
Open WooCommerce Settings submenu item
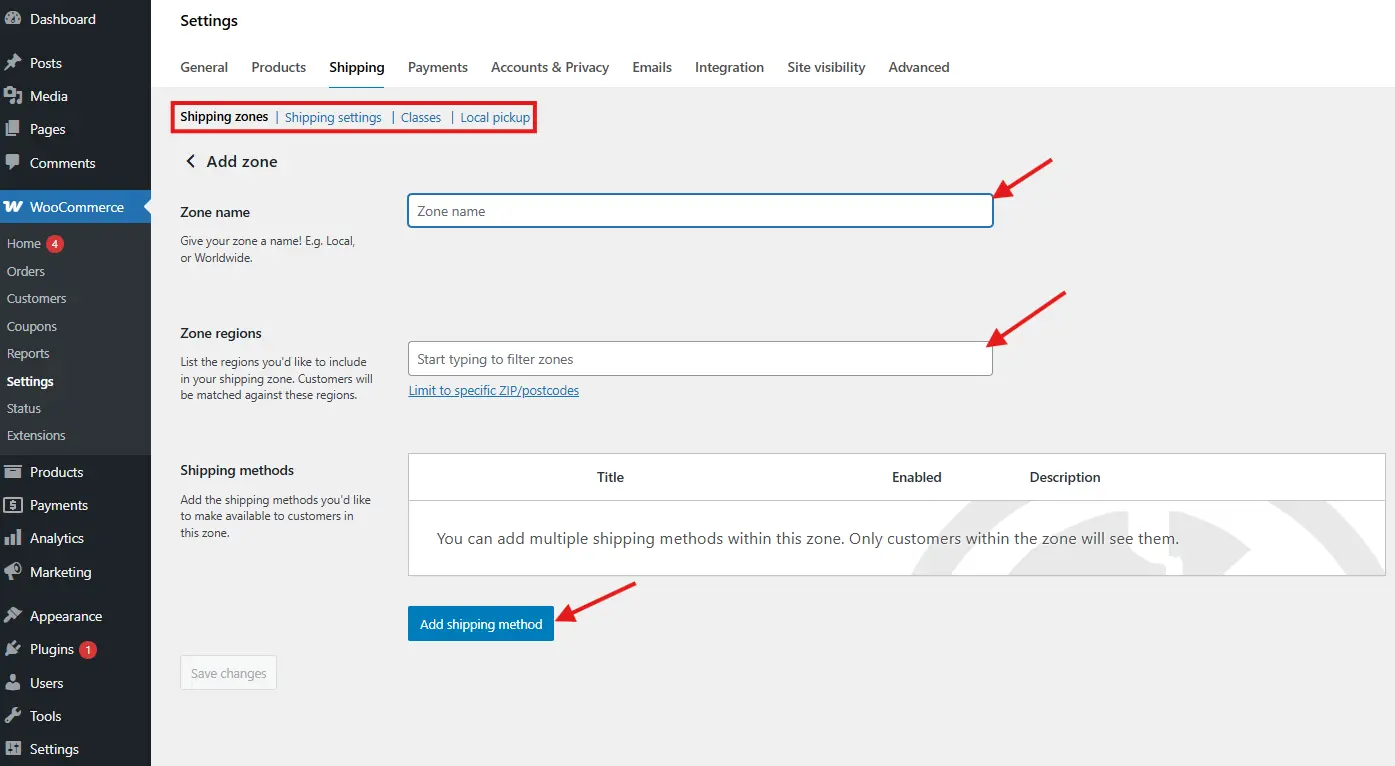point(30,381)
